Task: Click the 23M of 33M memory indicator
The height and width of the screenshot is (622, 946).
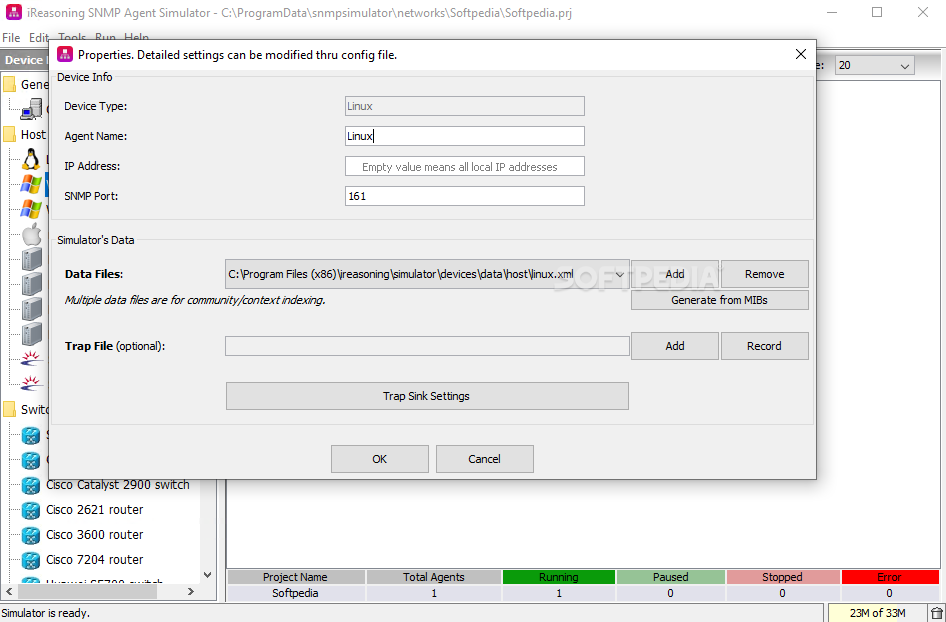Action: 877,614
